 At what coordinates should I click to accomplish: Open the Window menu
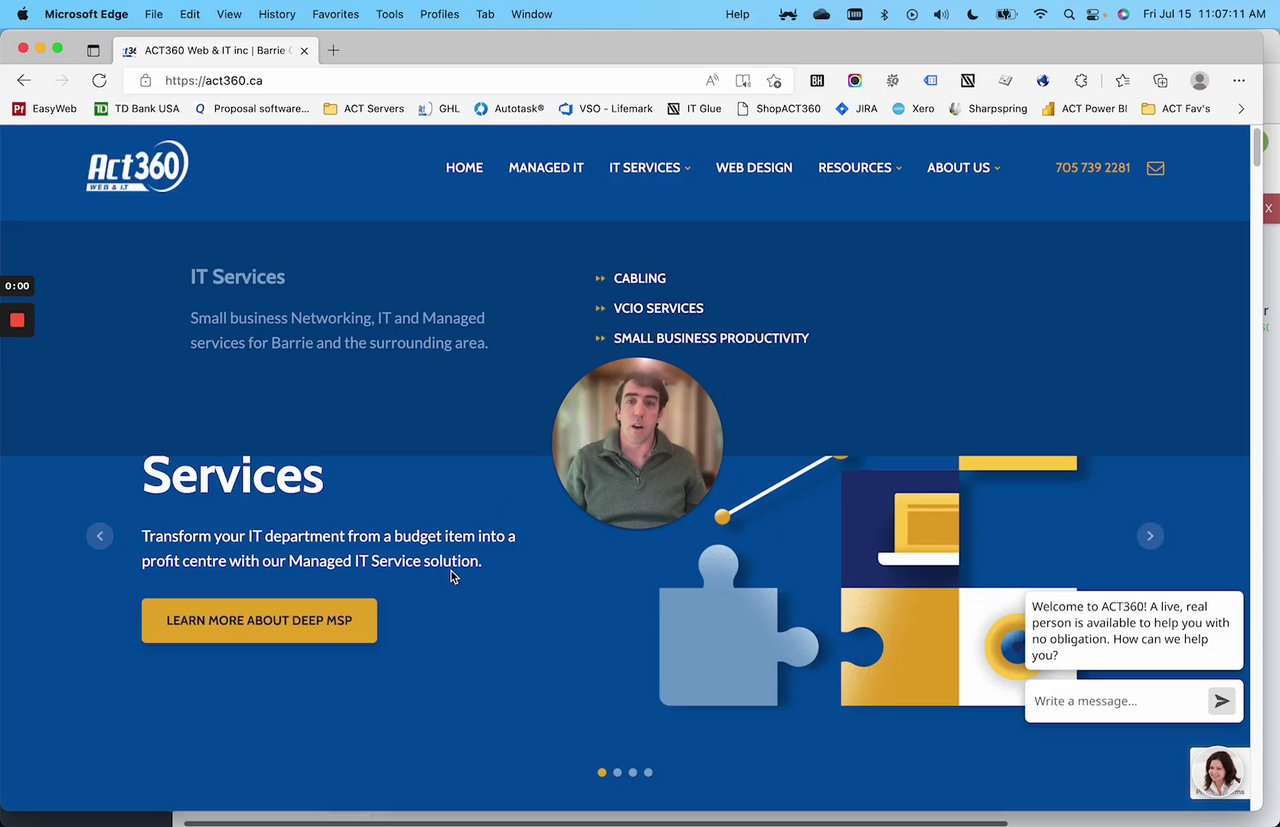pos(531,14)
